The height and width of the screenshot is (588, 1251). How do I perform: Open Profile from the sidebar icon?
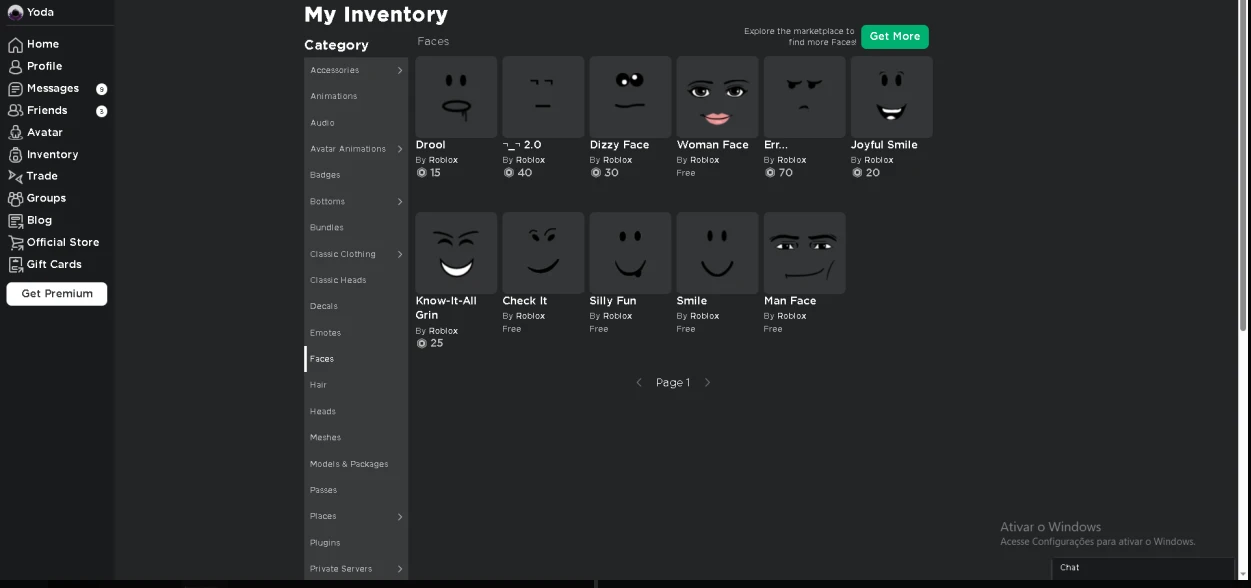[x=15, y=67]
